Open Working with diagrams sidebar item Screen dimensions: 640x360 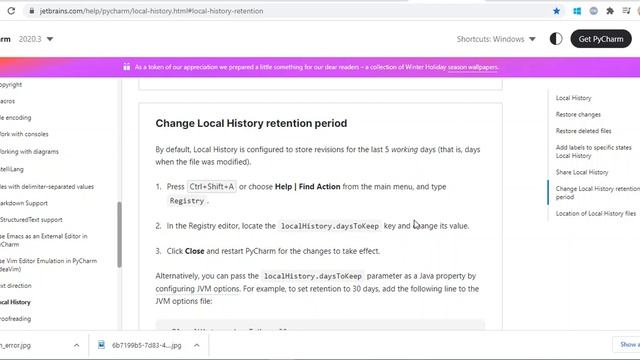click(x=29, y=151)
